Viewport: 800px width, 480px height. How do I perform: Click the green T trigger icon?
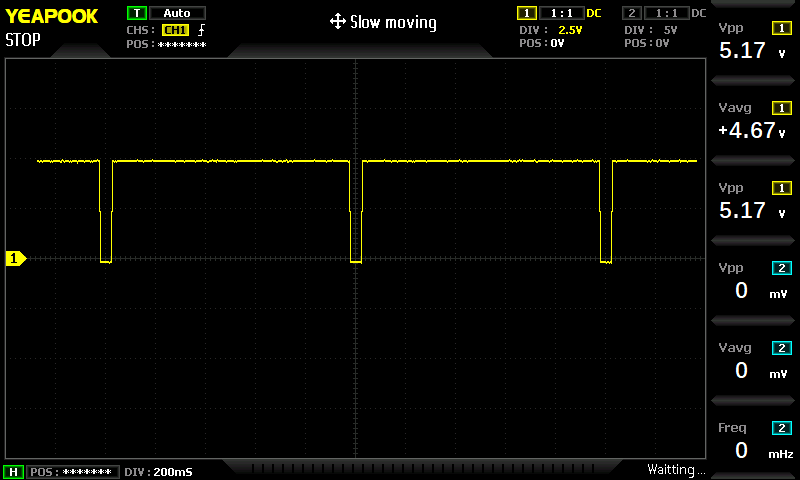tap(137, 13)
